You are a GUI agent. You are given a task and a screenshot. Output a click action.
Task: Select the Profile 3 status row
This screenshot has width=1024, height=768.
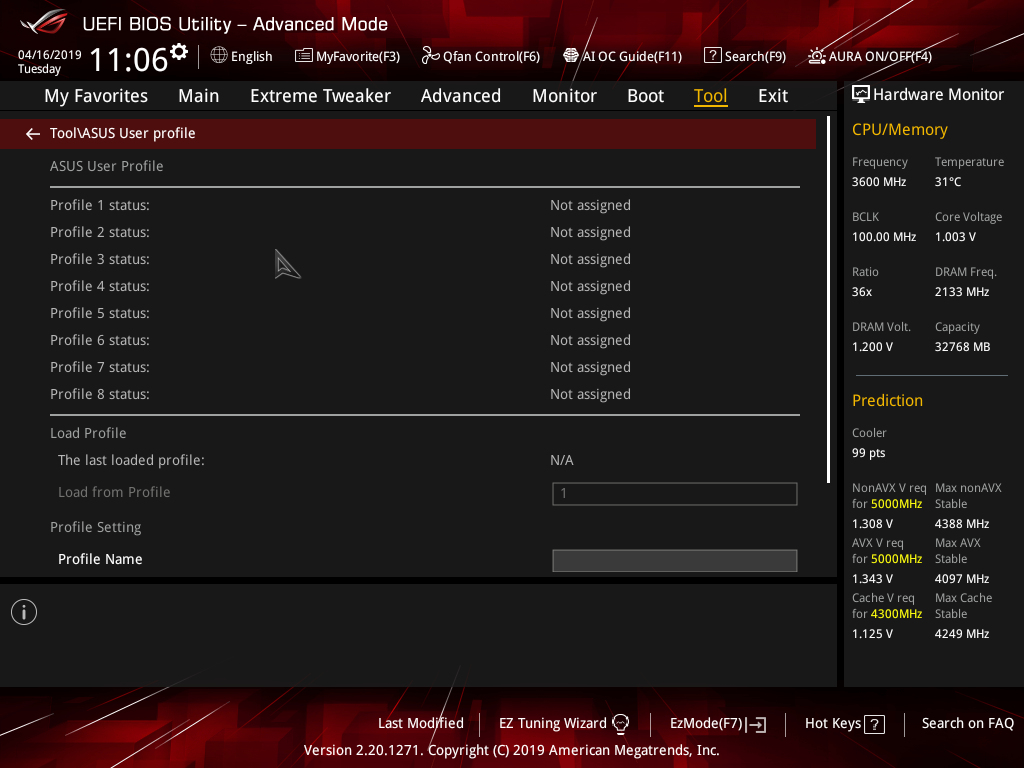424,259
